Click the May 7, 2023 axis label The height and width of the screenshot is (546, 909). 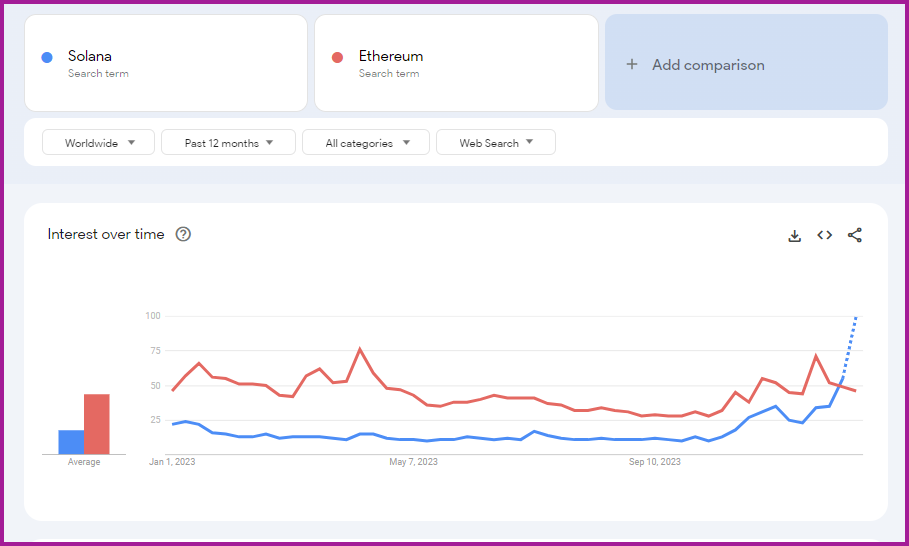[x=413, y=462]
